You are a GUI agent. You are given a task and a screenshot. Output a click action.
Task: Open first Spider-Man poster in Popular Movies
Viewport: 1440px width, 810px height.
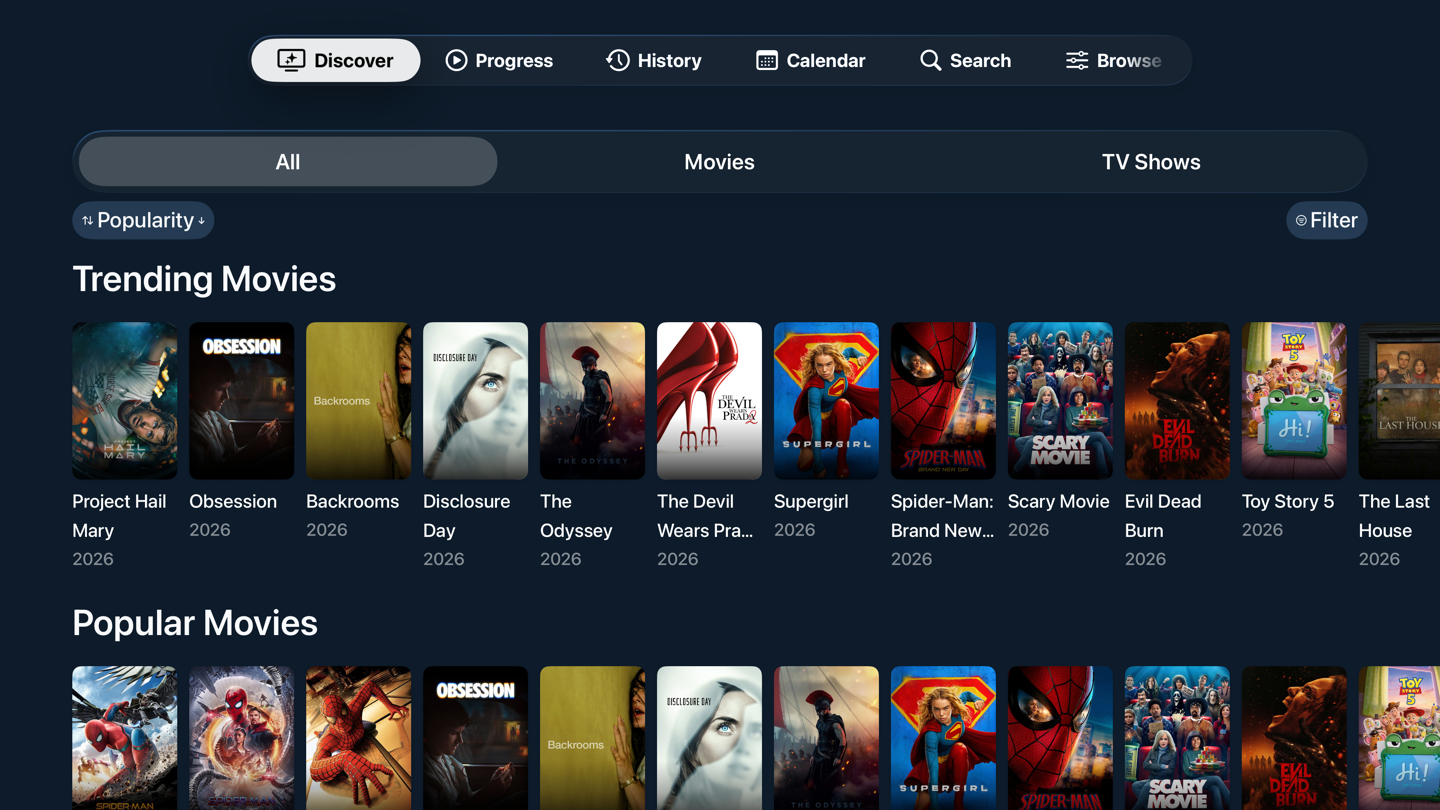[124, 738]
